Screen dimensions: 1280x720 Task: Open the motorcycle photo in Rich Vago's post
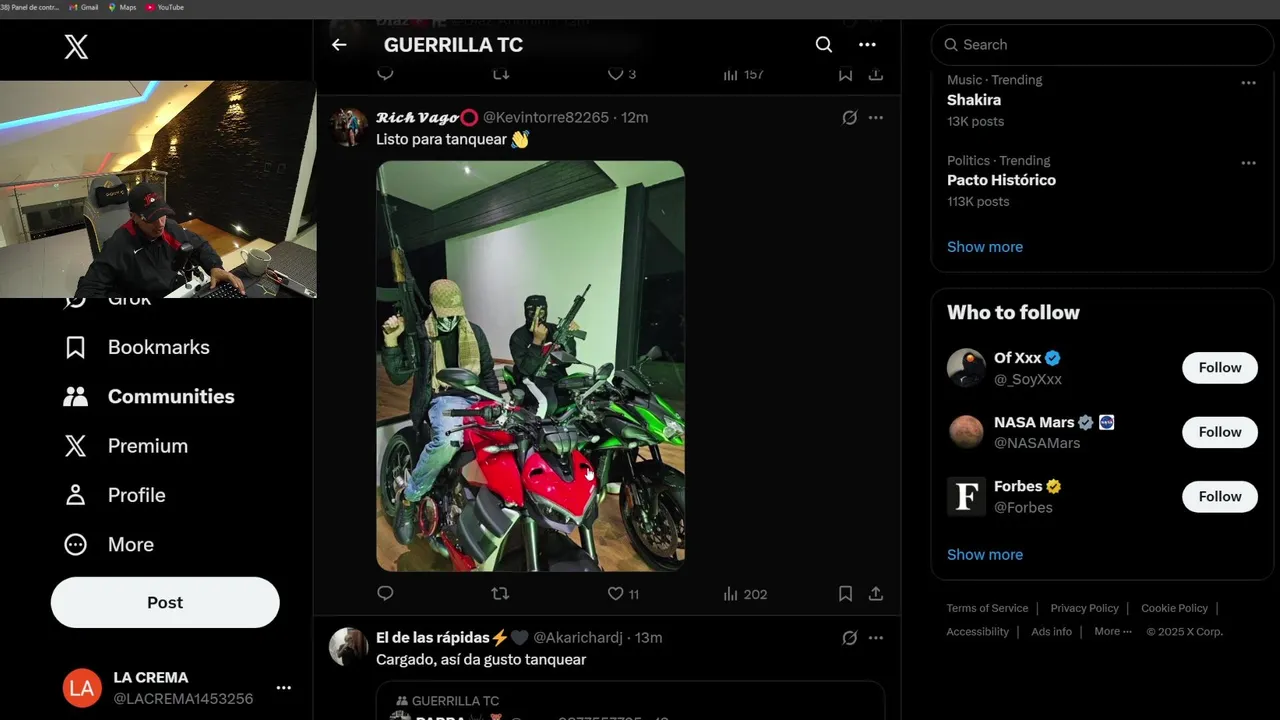click(x=530, y=366)
